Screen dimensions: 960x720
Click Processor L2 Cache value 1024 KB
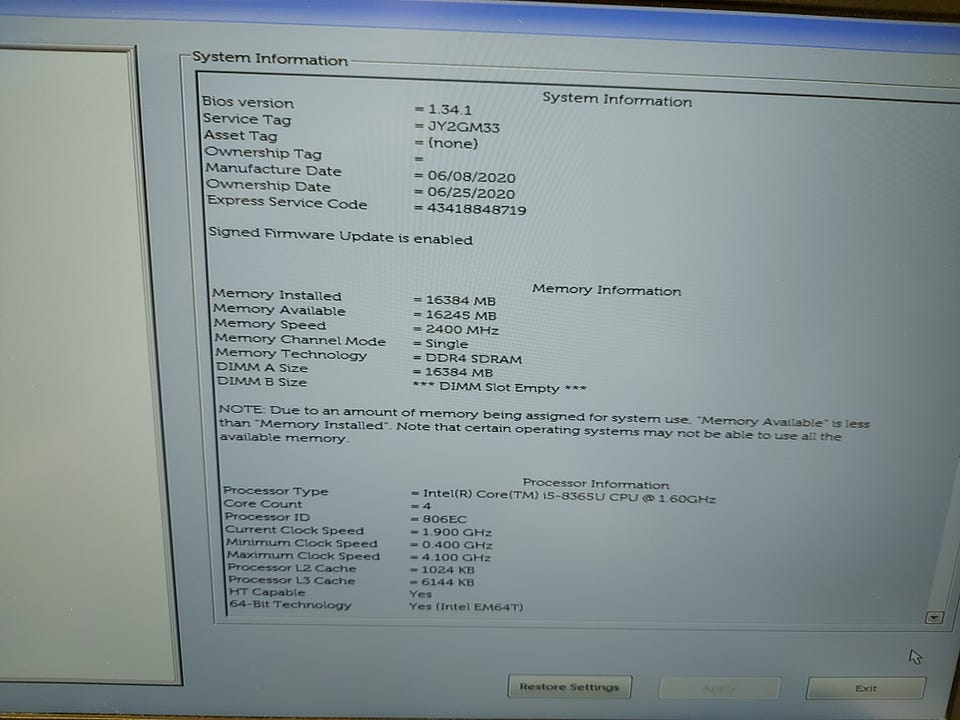[x=448, y=570]
